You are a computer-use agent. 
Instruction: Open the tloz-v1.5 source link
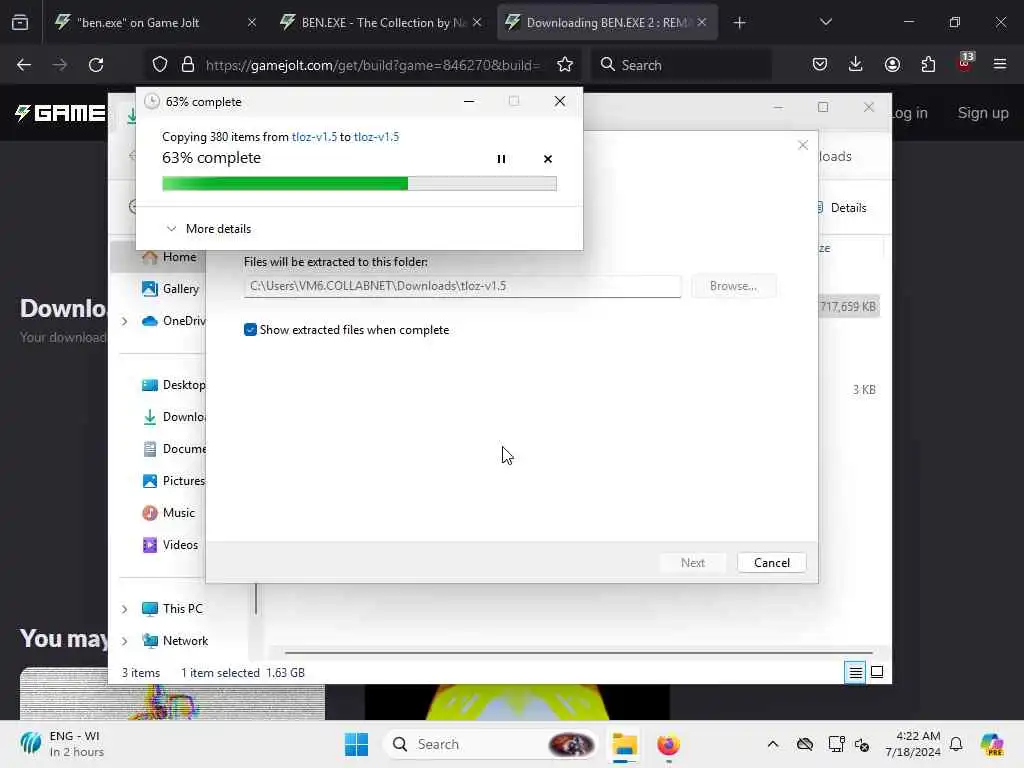tap(314, 136)
